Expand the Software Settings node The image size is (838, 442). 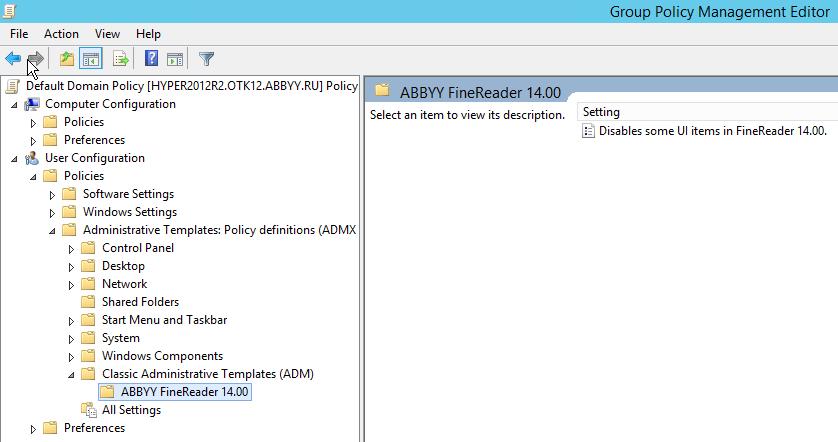click(52, 195)
